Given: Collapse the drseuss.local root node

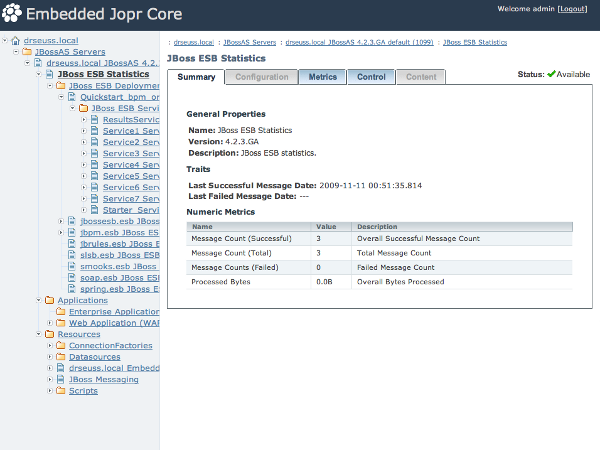Looking at the screenshot, I should pyautogui.click(x=5, y=40).
